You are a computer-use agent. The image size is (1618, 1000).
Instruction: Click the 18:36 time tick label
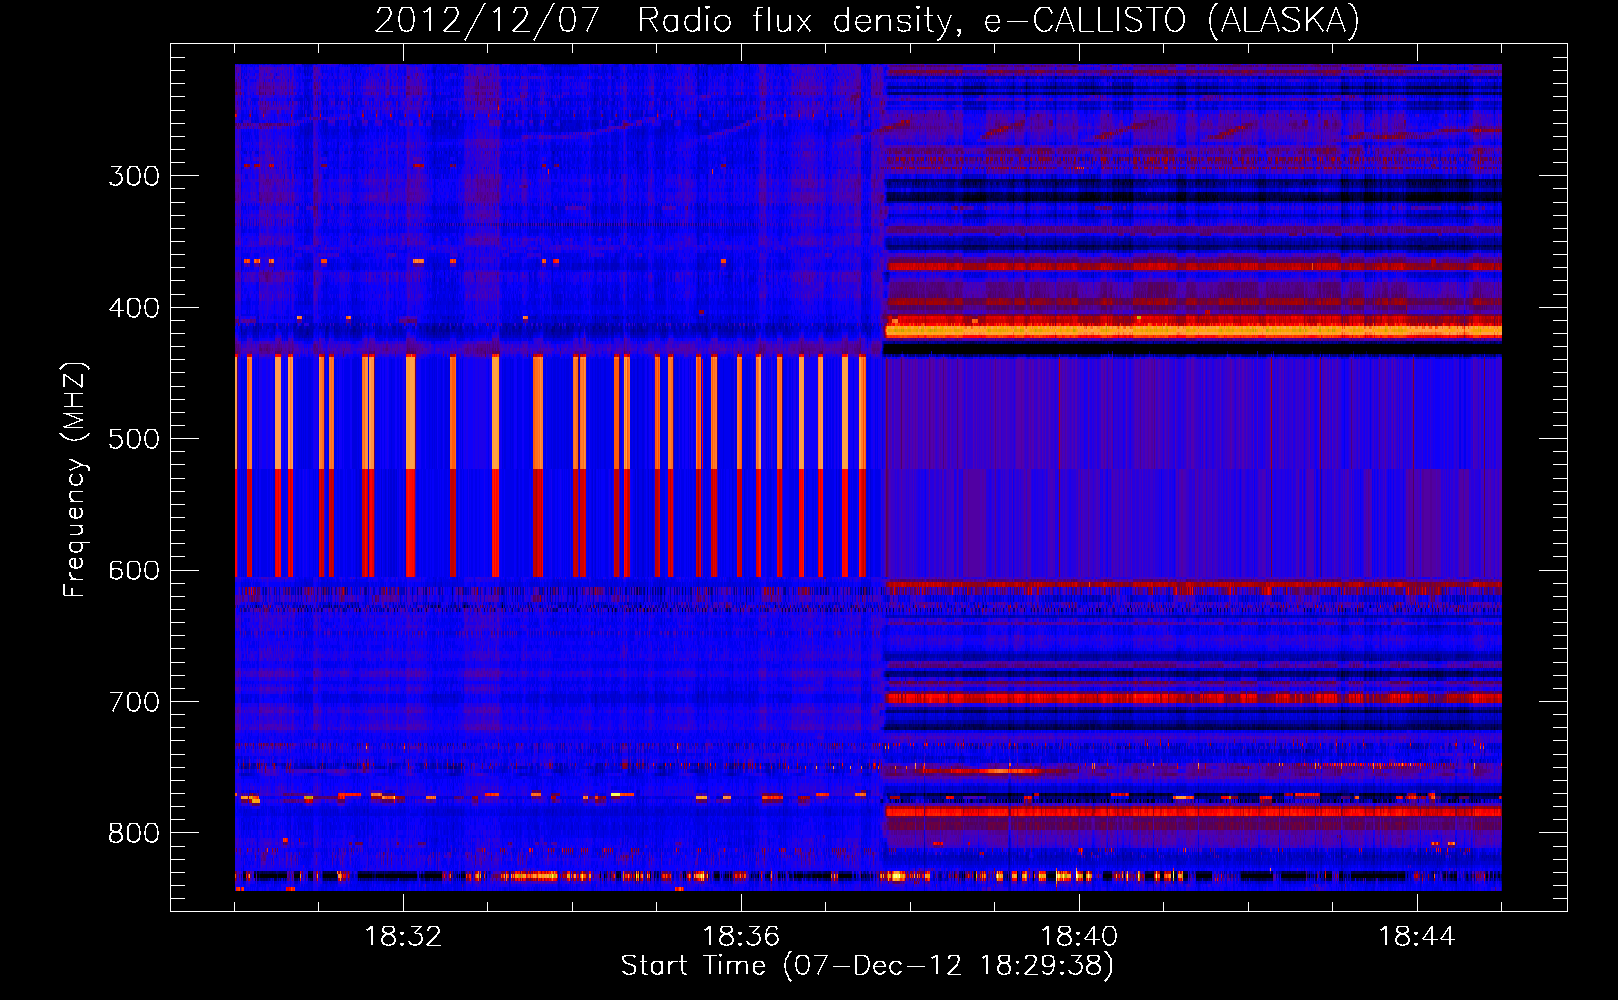741,937
